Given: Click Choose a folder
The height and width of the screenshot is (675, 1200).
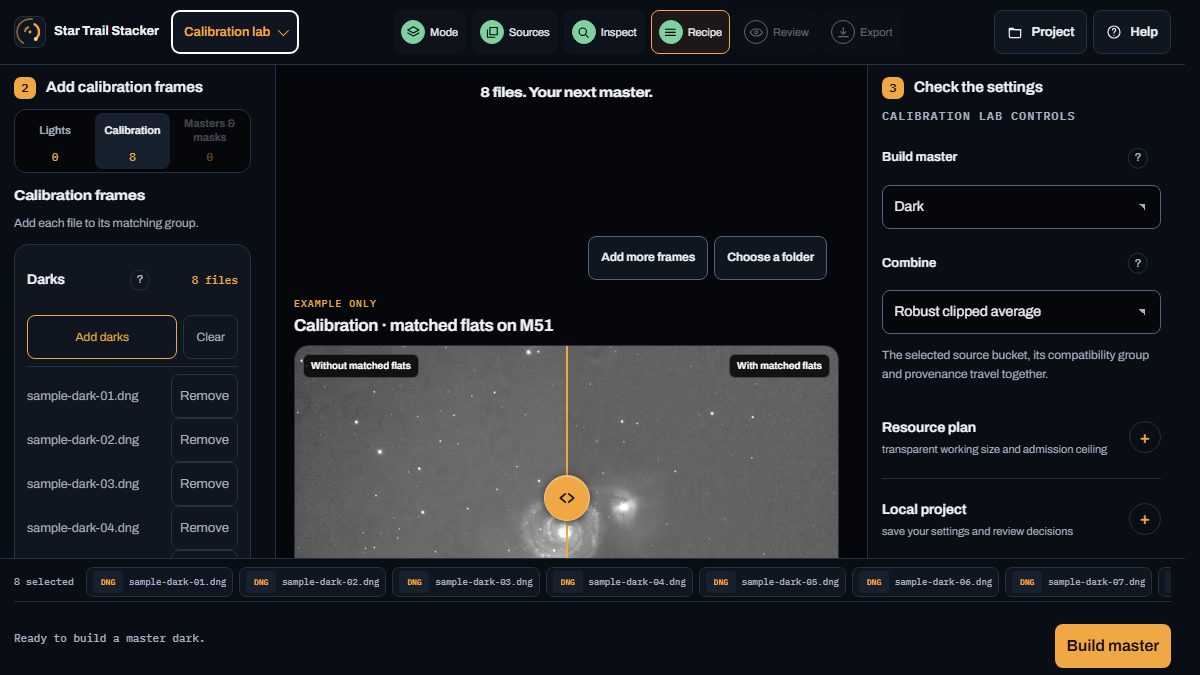Looking at the screenshot, I should pyautogui.click(x=770, y=258).
